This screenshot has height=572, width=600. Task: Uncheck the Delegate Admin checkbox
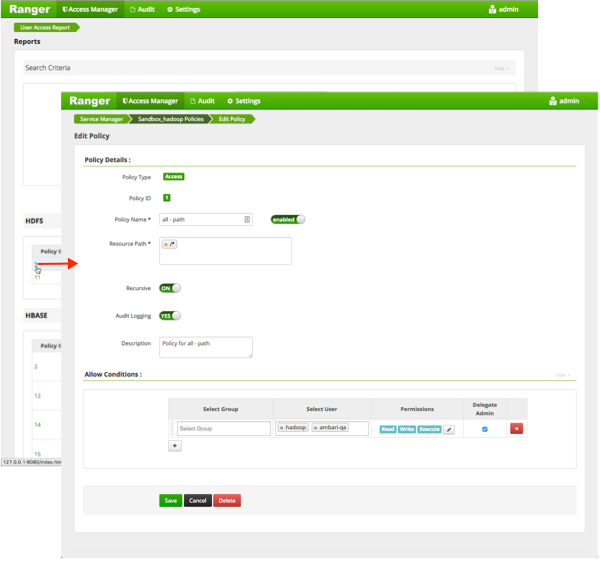tap(485, 429)
